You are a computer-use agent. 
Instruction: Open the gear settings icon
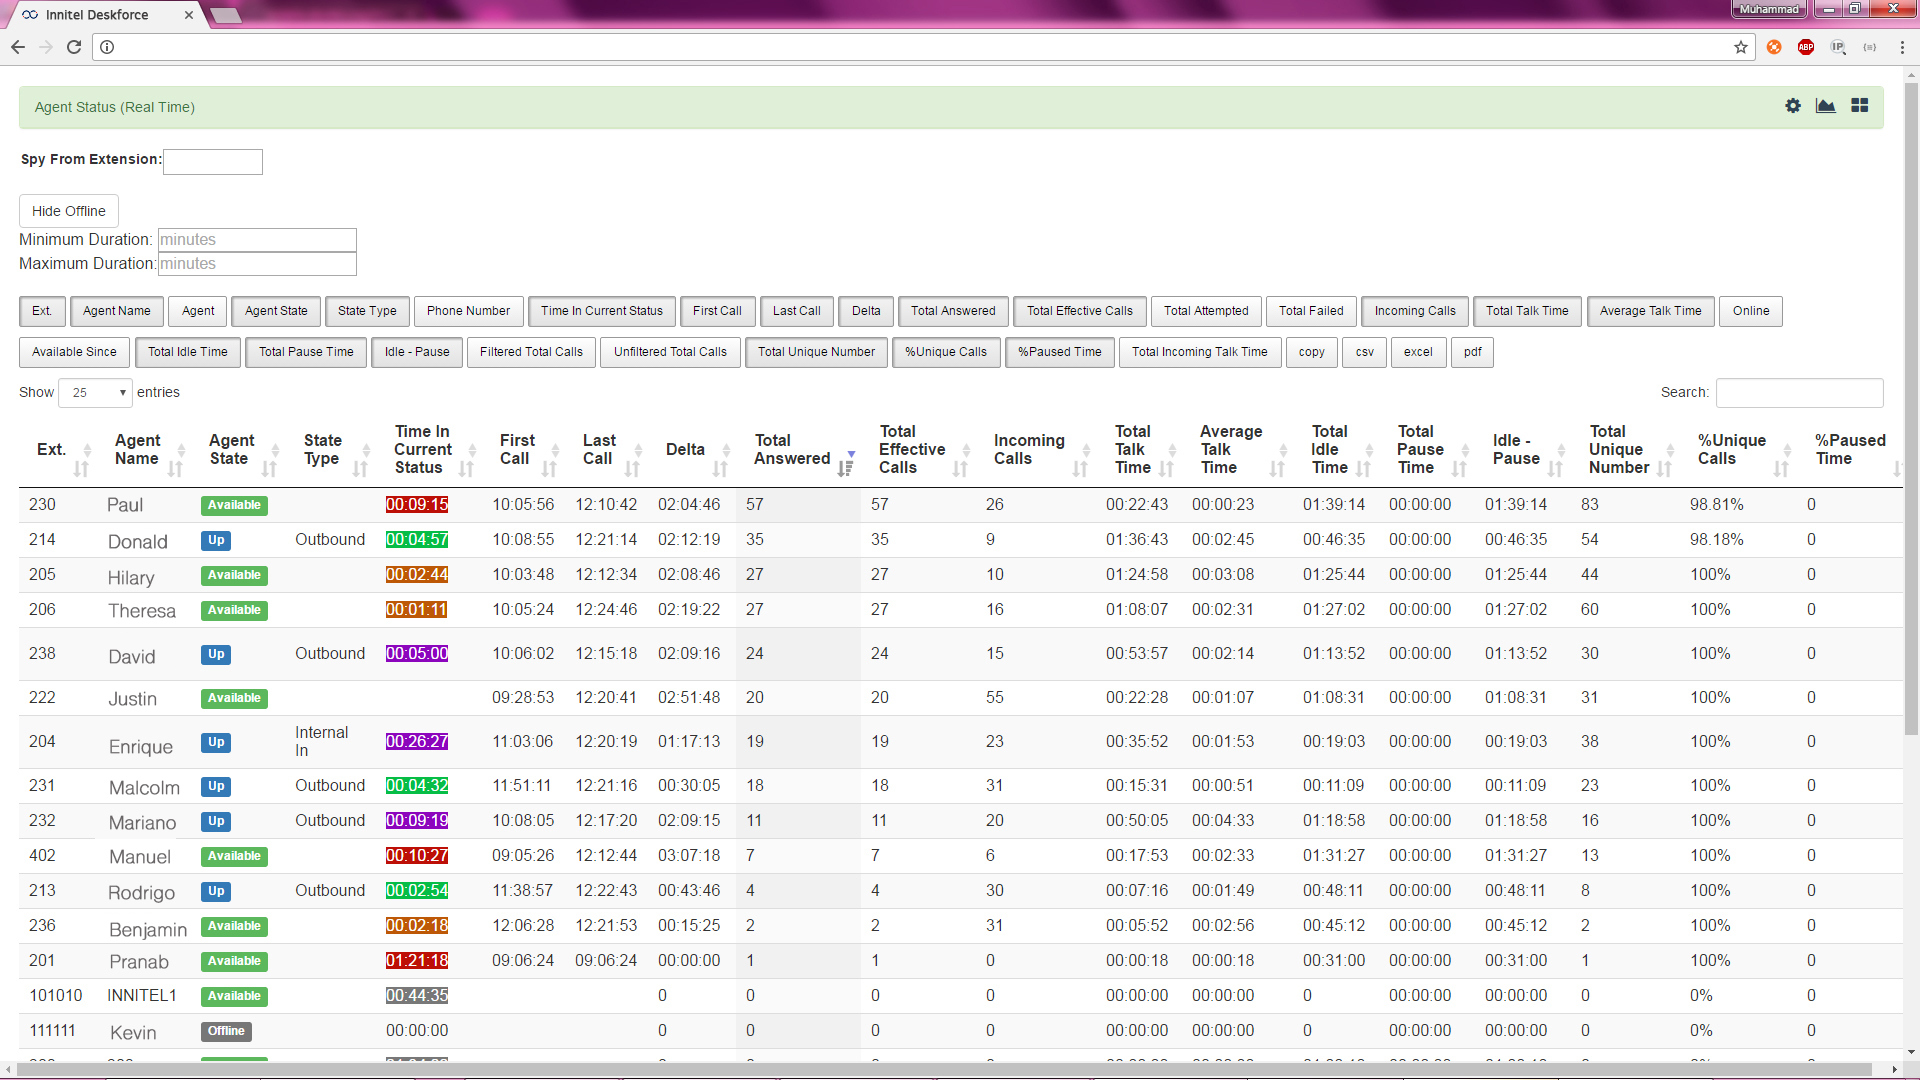(1793, 106)
